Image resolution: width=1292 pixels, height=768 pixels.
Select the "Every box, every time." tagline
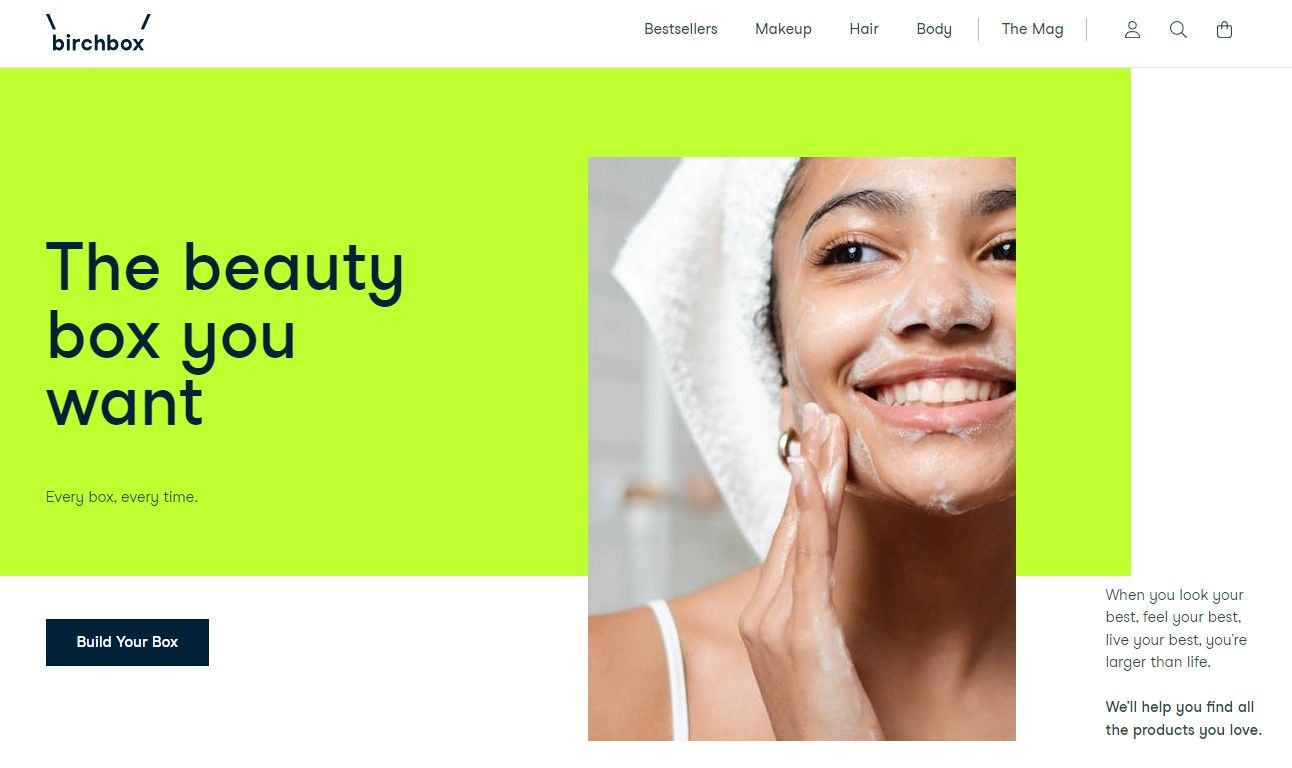tap(122, 497)
